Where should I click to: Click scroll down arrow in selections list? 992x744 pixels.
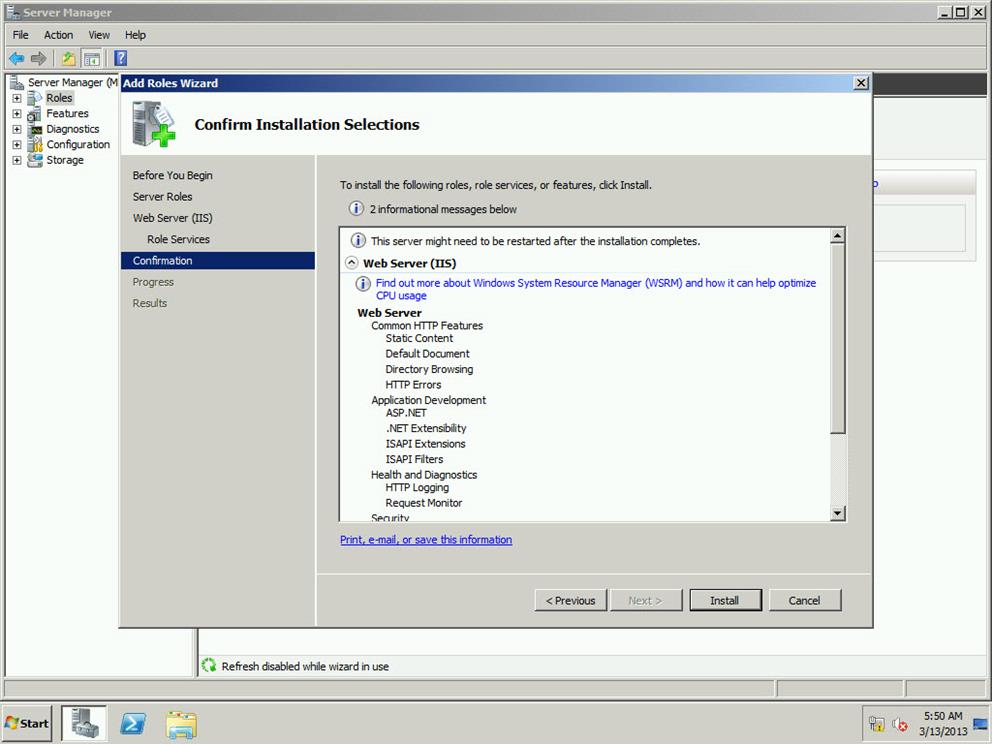[x=837, y=513]
